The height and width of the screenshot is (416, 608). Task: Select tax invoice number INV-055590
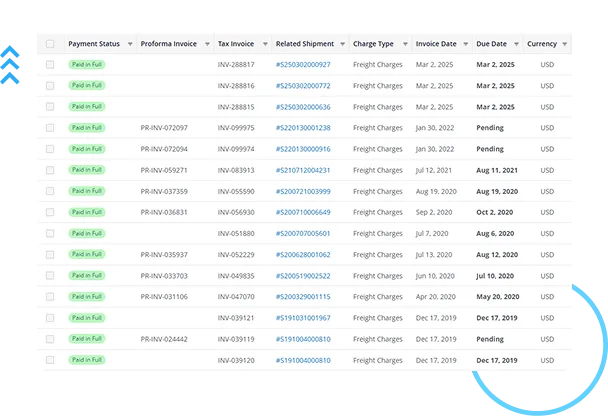[236, 192]
